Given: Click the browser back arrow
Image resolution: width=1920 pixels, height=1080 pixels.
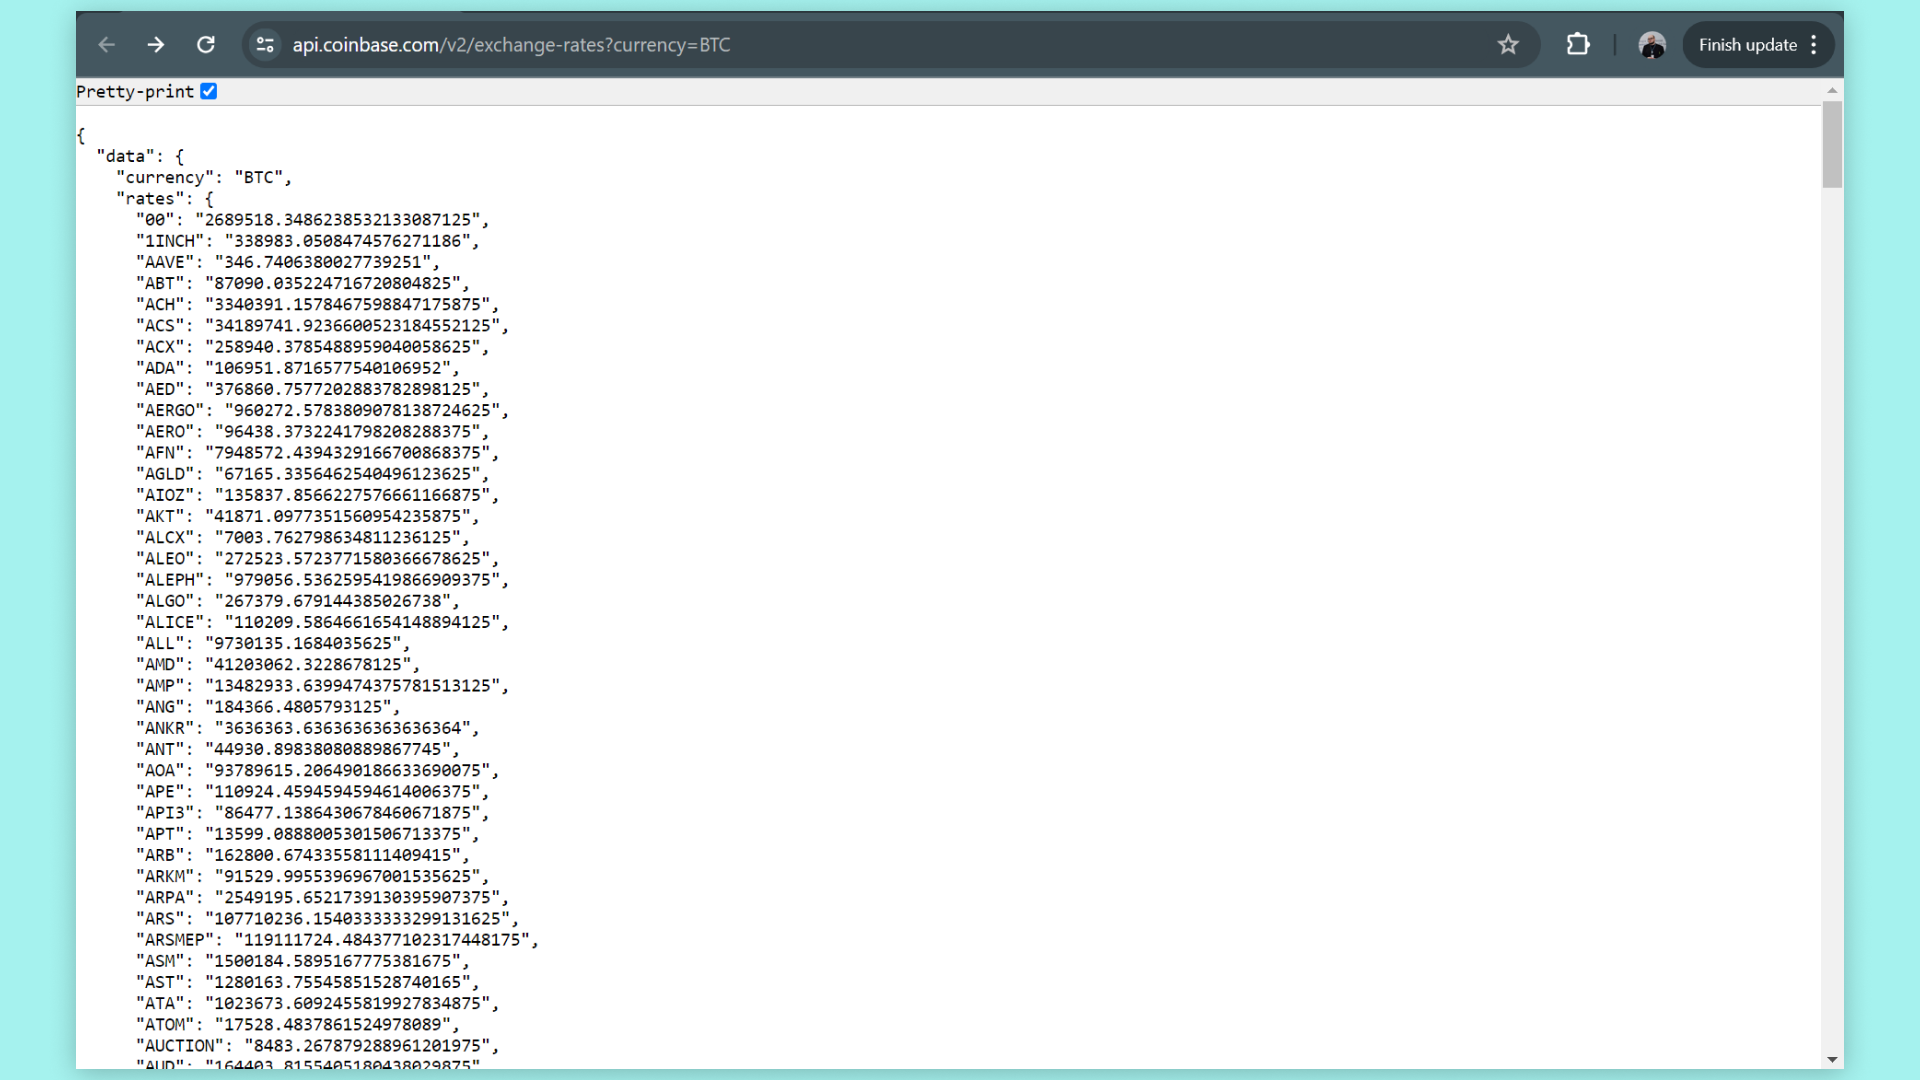Looking at the screenshot, I should [107, 45].
